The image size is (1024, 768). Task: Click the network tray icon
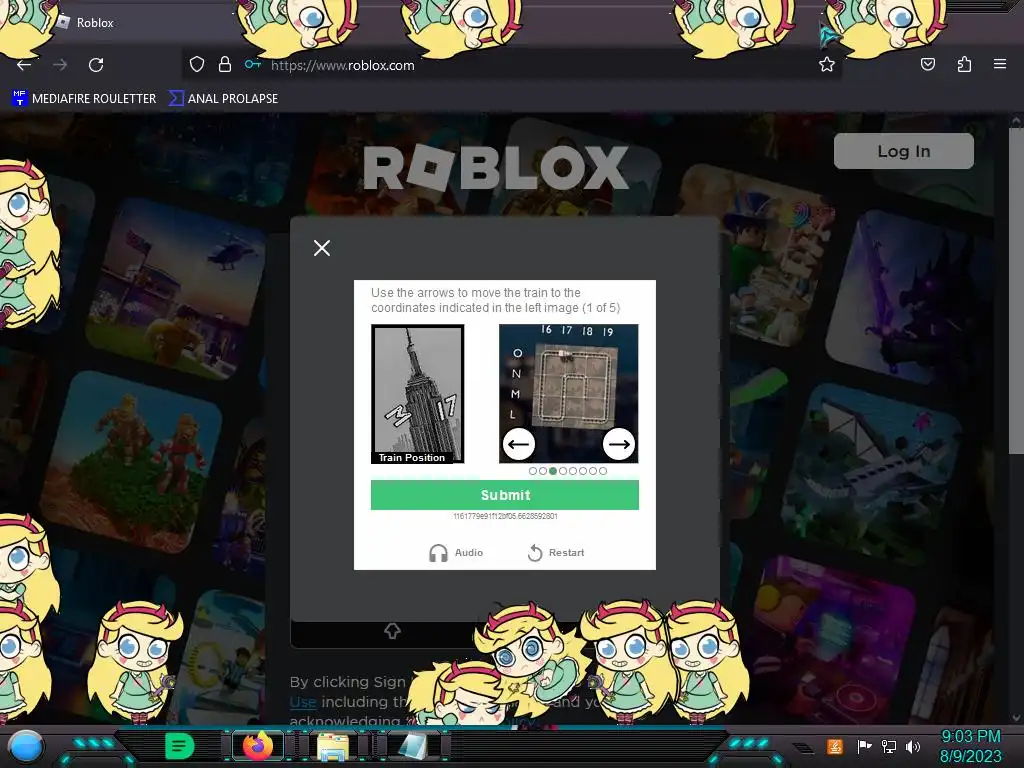889,746
